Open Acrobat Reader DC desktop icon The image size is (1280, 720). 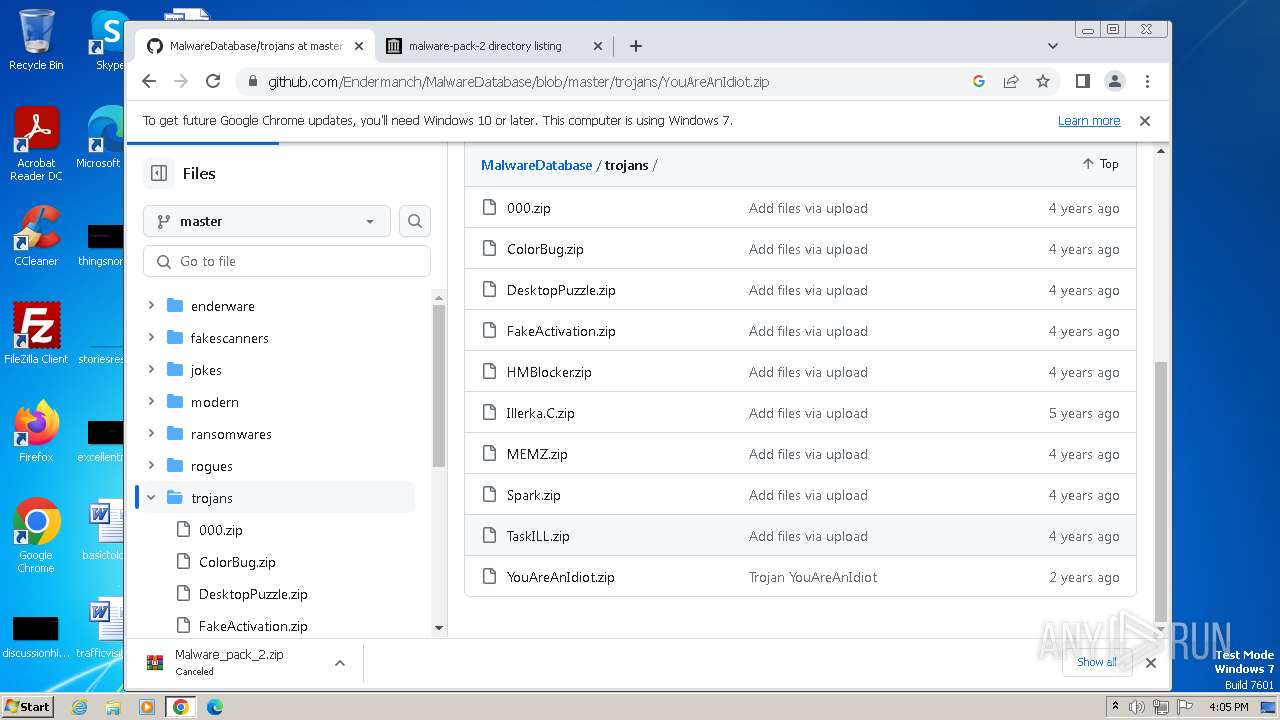pyautogui.click(x=36, y=143)
